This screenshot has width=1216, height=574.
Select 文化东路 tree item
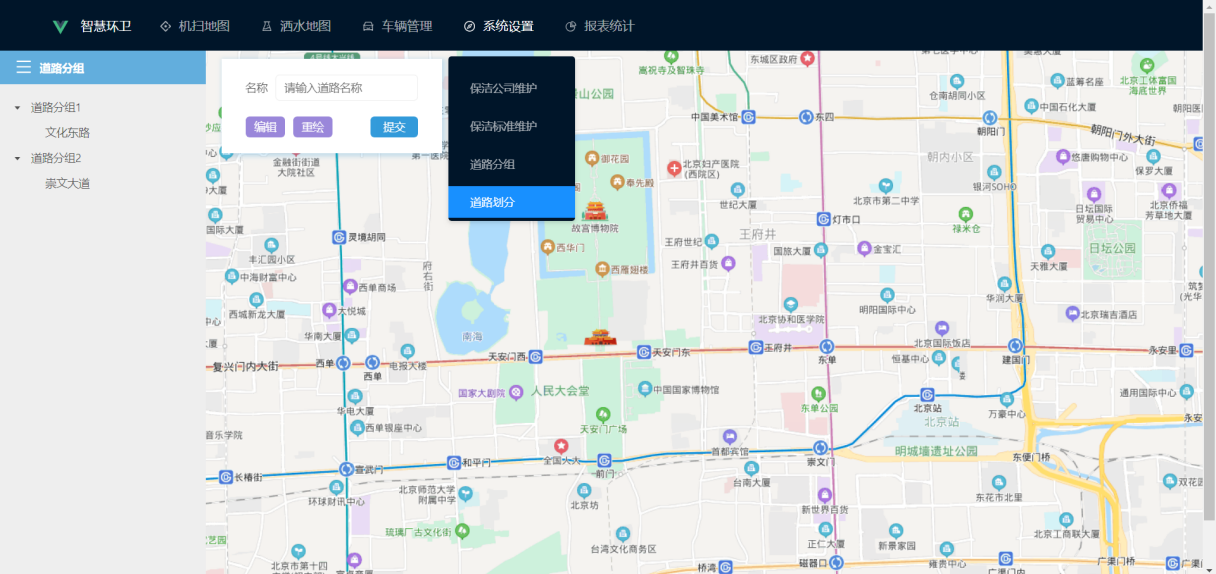pyautogui.click(x=67, y=132)
